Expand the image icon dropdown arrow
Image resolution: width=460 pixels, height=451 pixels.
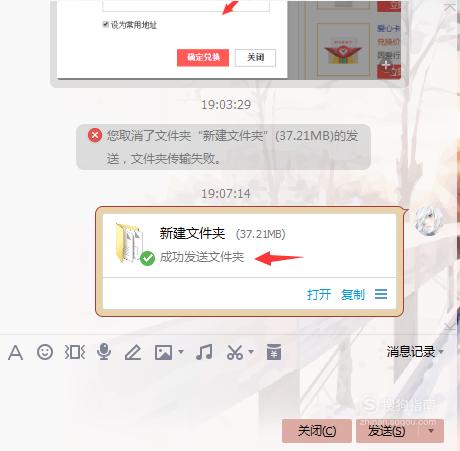point(181,351)
